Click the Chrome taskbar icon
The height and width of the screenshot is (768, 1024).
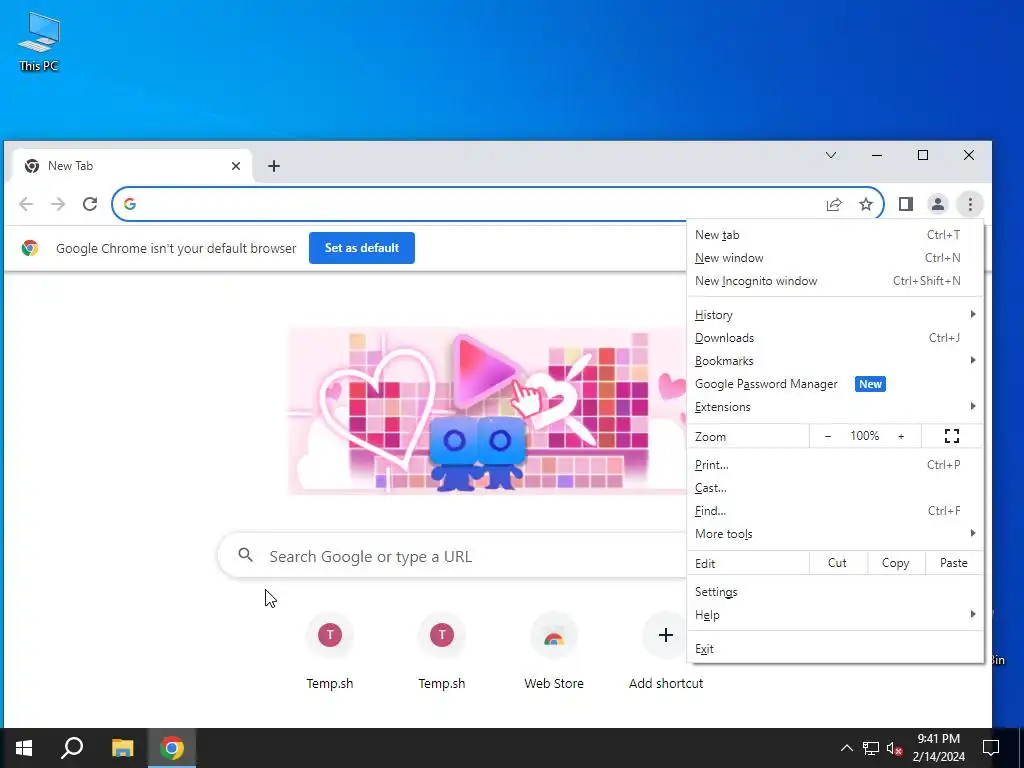172,748
